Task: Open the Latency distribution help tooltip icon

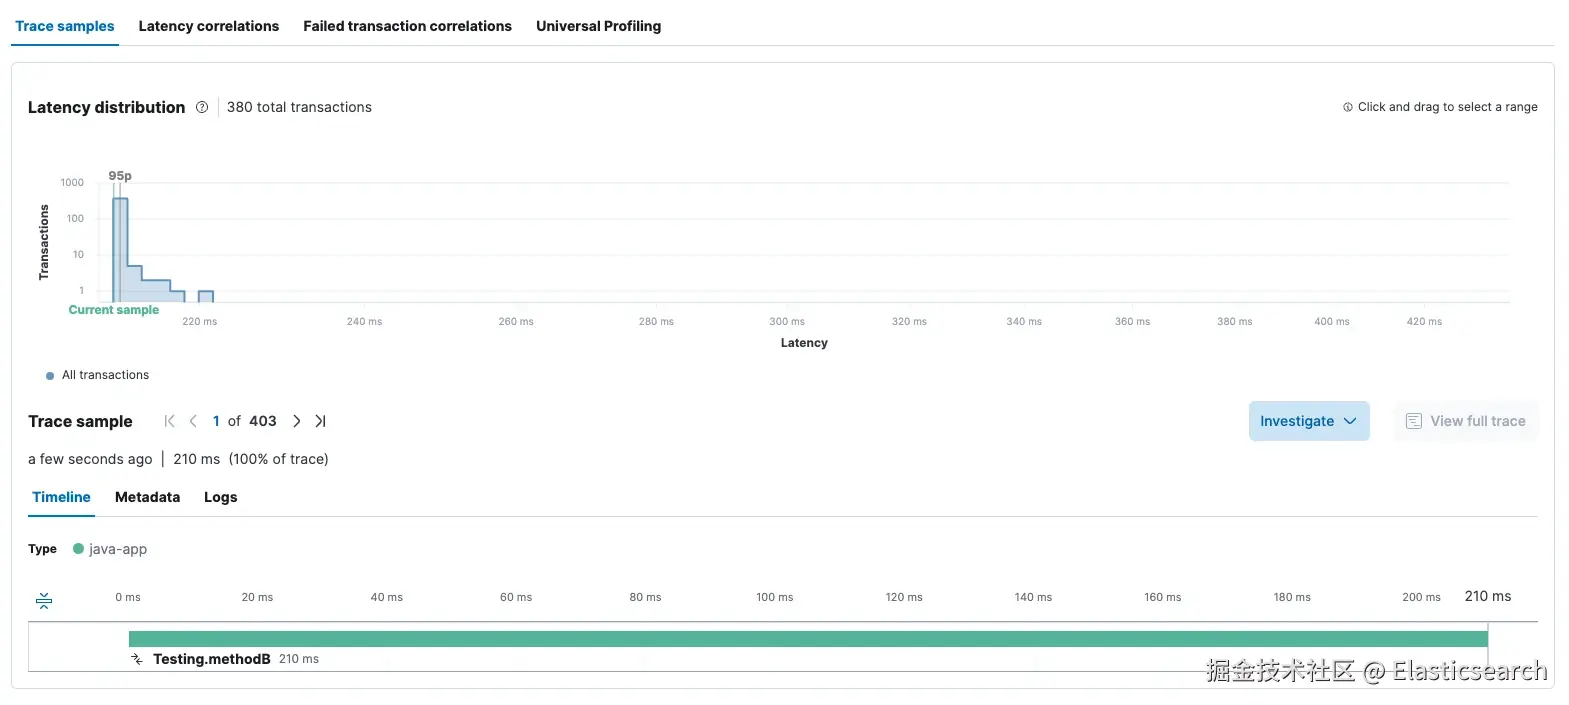Action: coord(202,107)
